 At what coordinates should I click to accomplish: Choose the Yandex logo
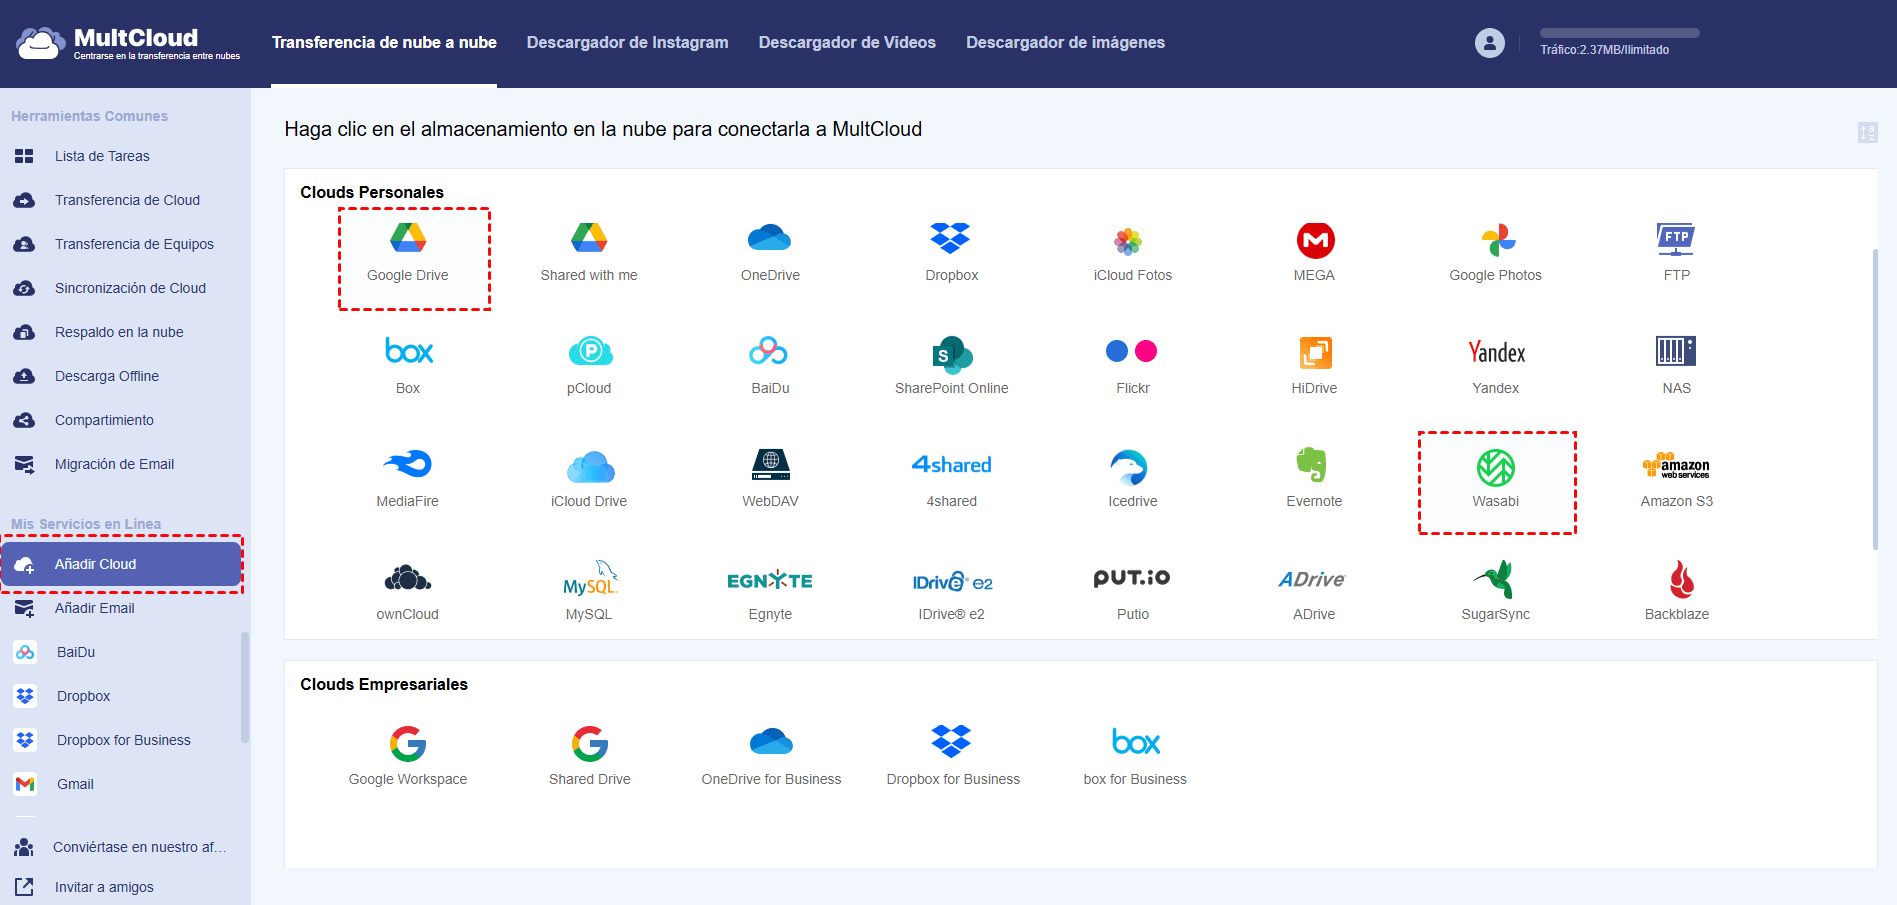coord(1497,352)
